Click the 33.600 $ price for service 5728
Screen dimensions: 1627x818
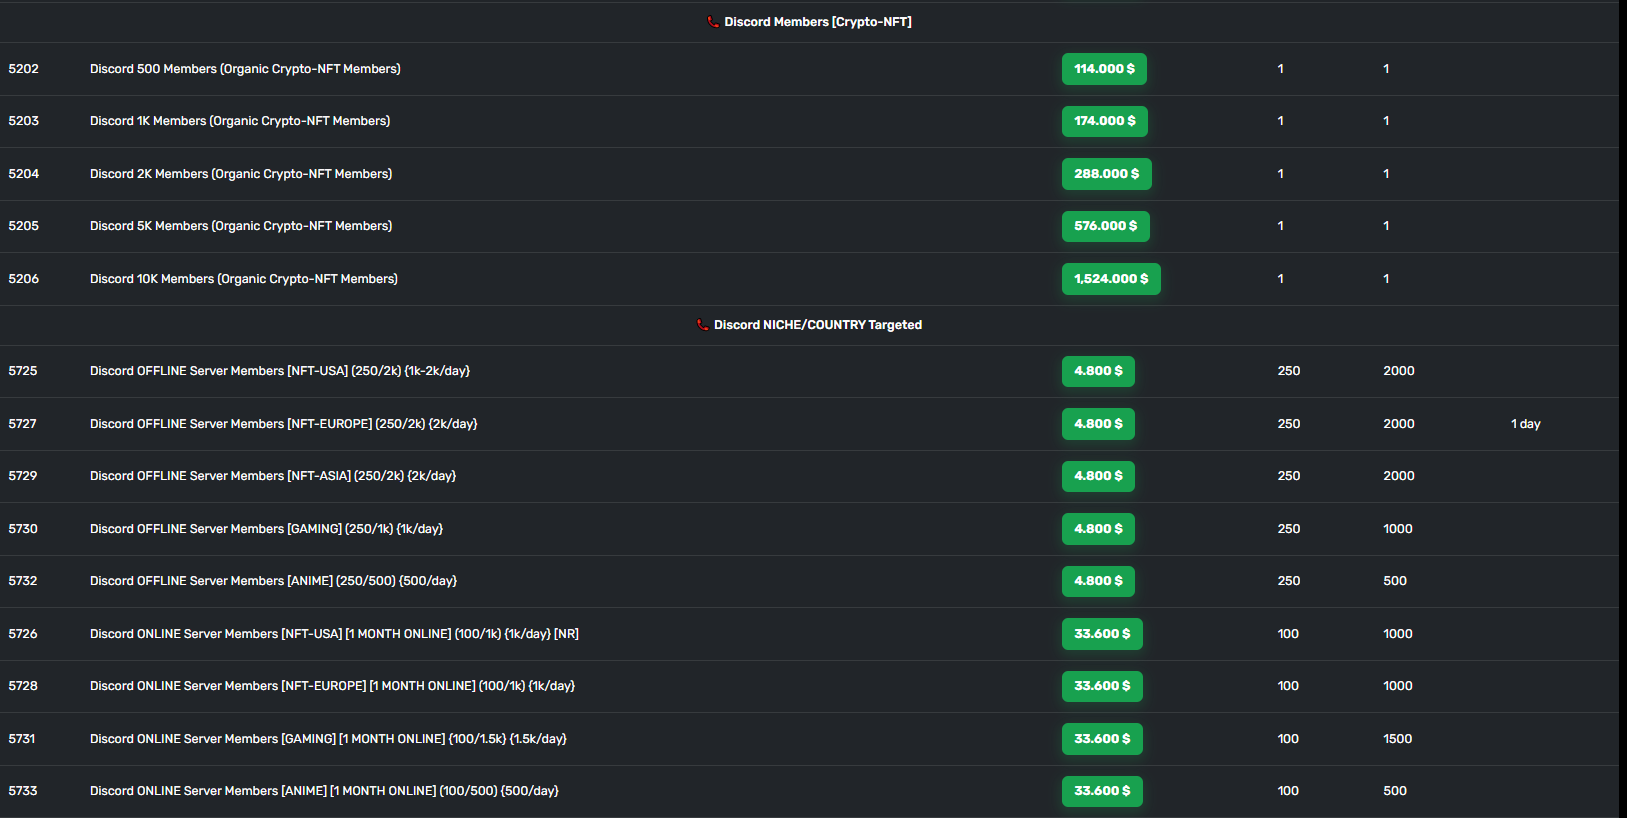1102,686
